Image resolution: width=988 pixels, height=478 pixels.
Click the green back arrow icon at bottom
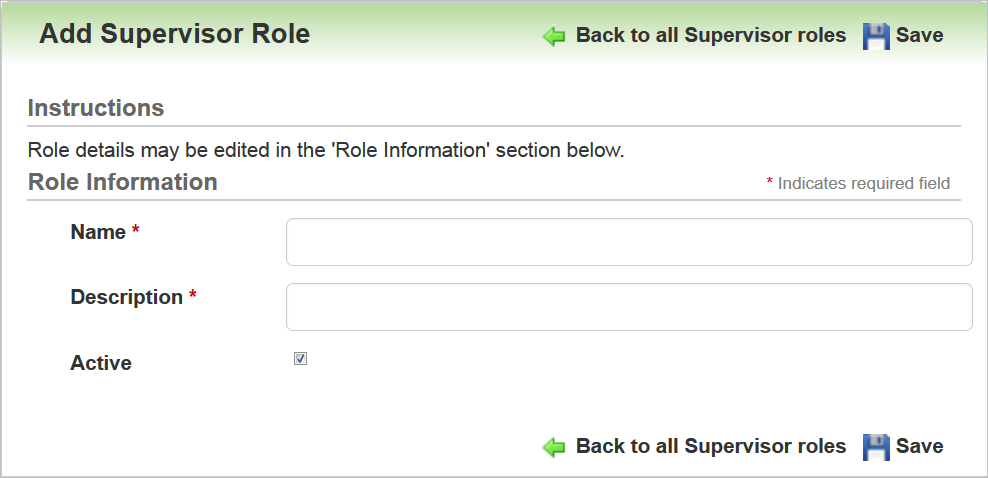(554, 447)
